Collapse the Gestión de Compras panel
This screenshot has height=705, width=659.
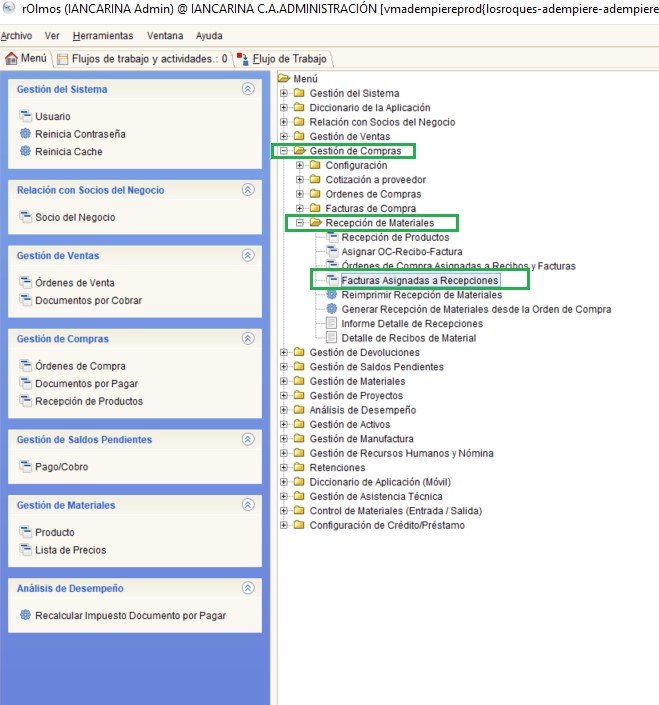coord(248,339)
